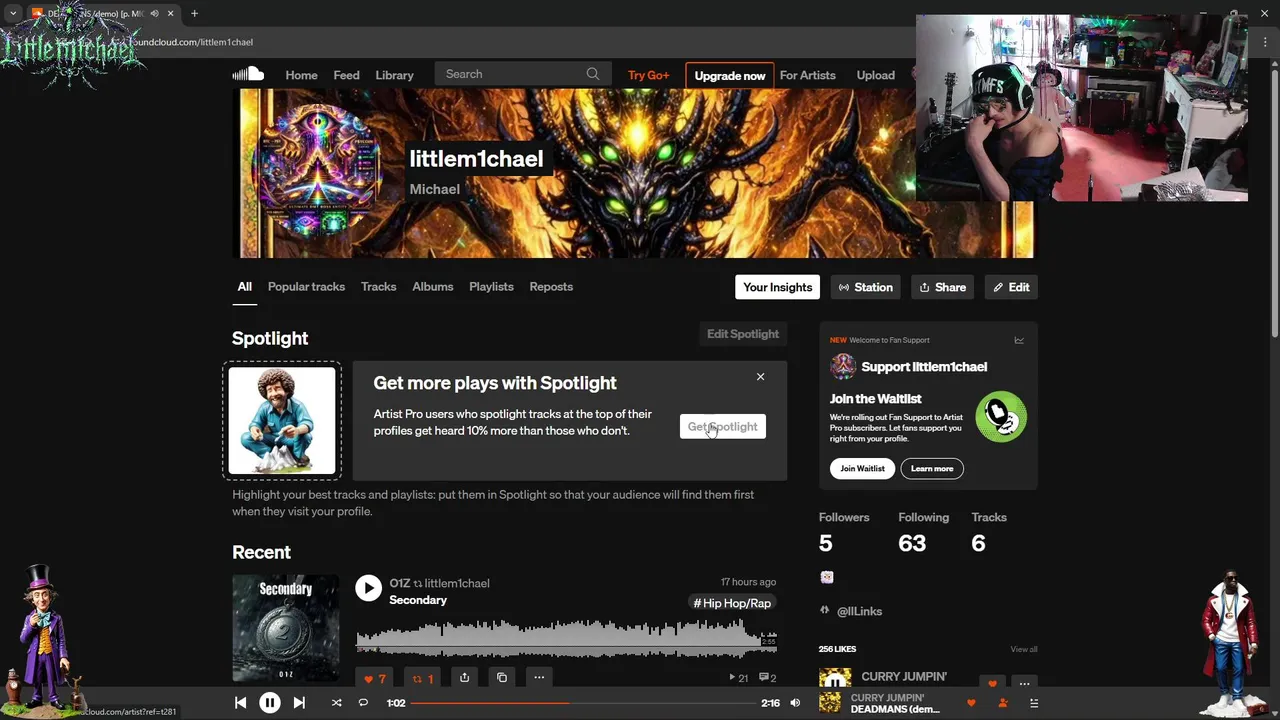1280x720 pixels.
Task: Open the Followers count
Action: (844, 533)
